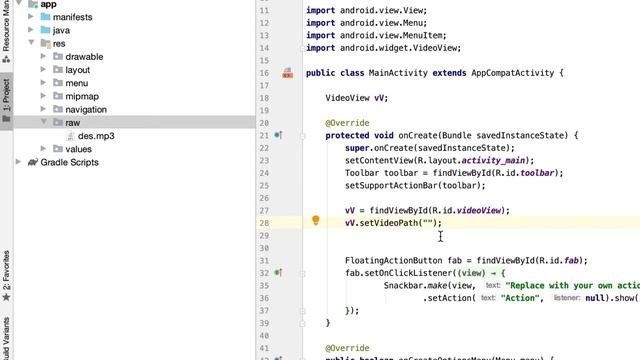Select the res folder icon
Viewport: 640px width, 360px height.
(x=45, y=43)
